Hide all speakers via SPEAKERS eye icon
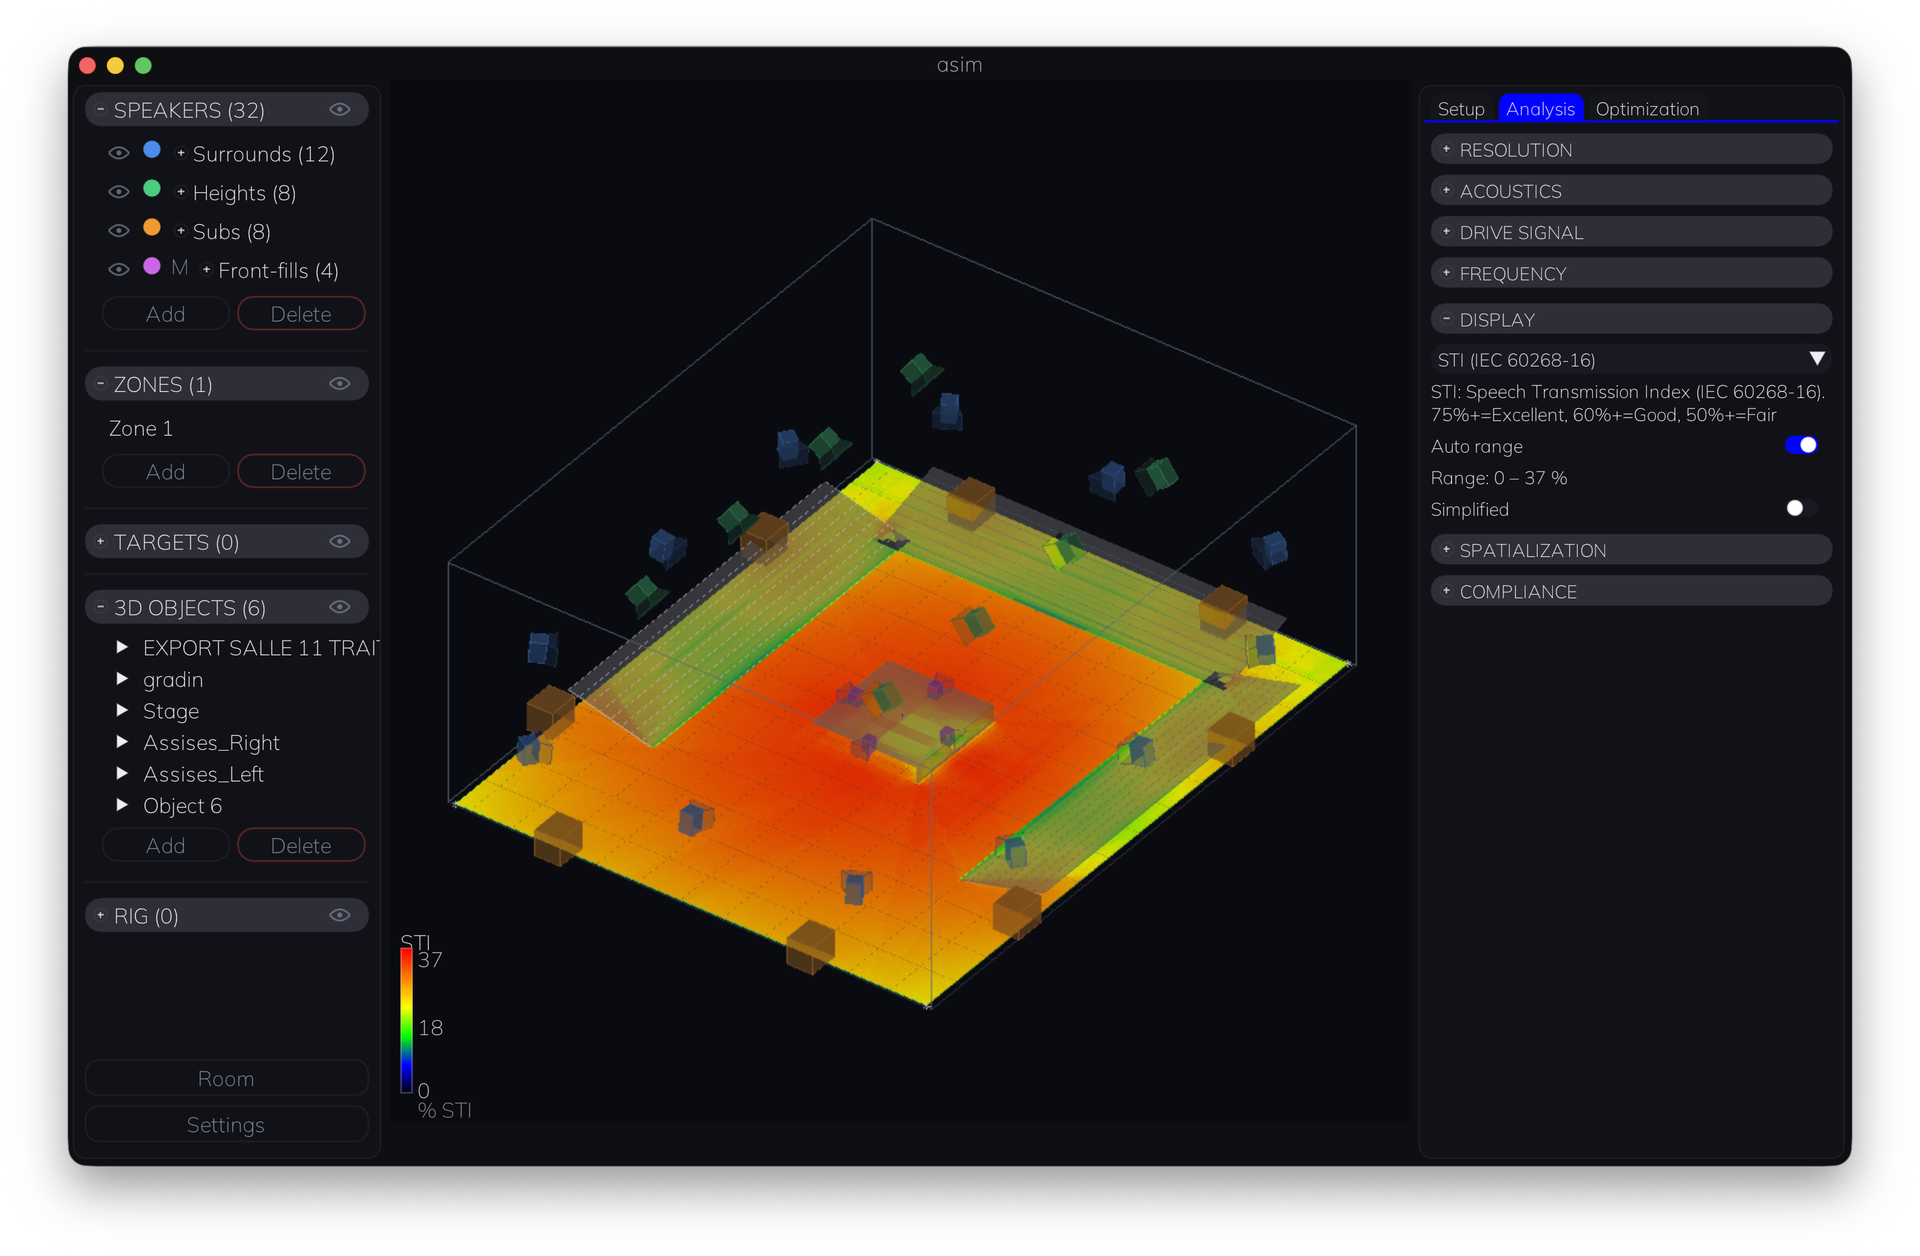This screenshot has height=1256, width=1920. click(340, 110)
